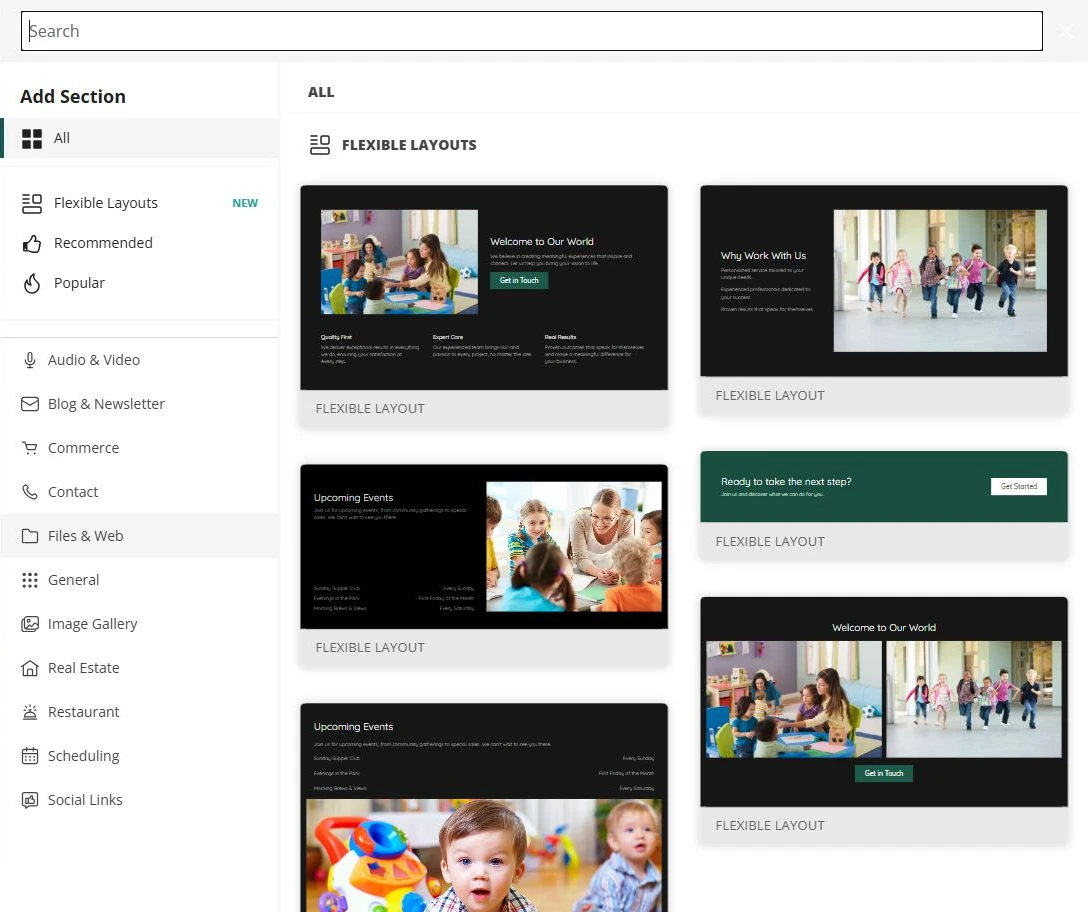
Task: Click the Add Section title text
Action: click(x=73, y=96)
